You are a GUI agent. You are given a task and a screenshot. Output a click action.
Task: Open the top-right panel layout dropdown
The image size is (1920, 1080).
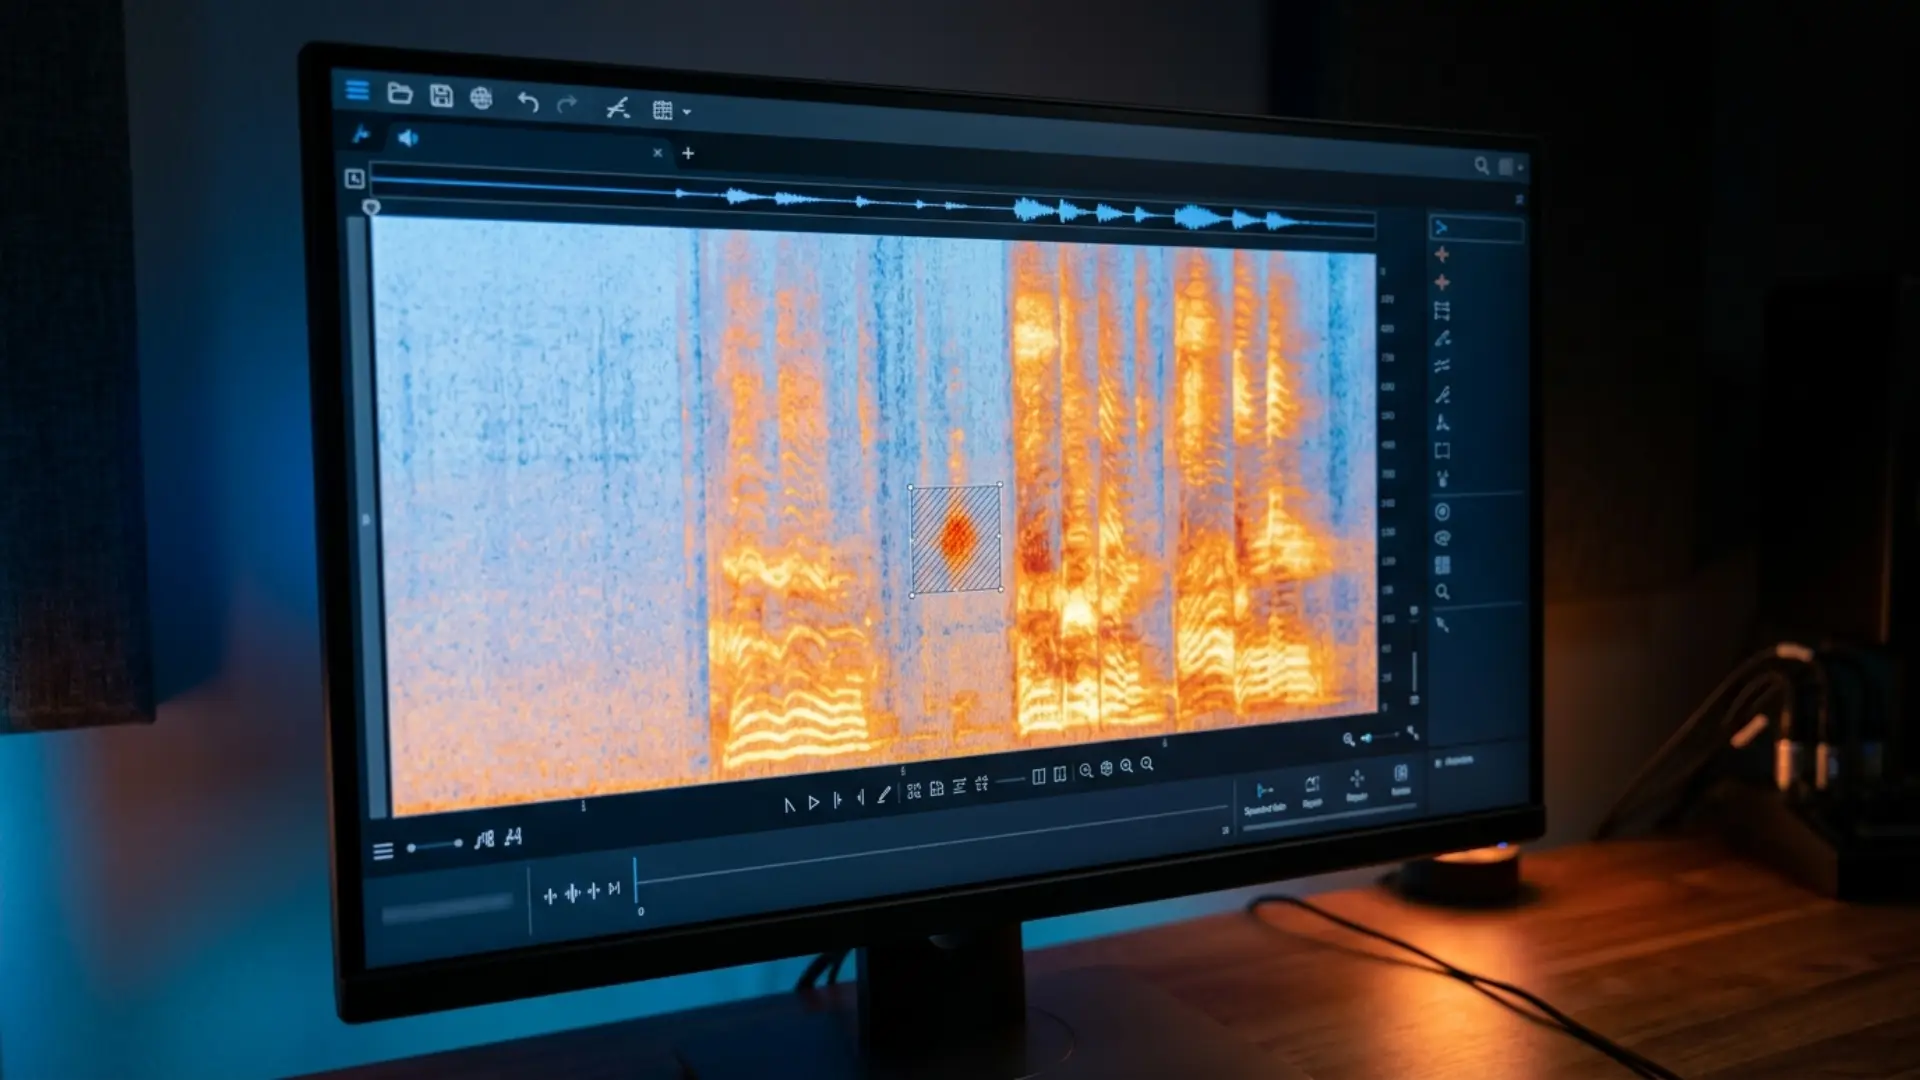point(1511,167)
